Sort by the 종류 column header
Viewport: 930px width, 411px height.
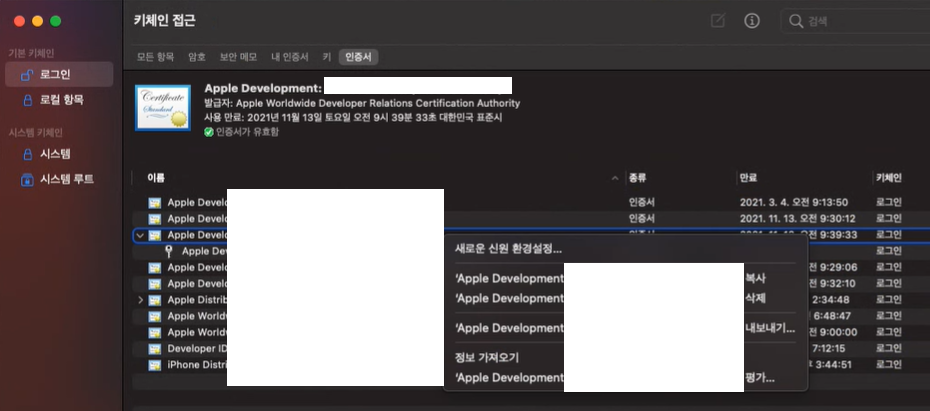point(638,178)
